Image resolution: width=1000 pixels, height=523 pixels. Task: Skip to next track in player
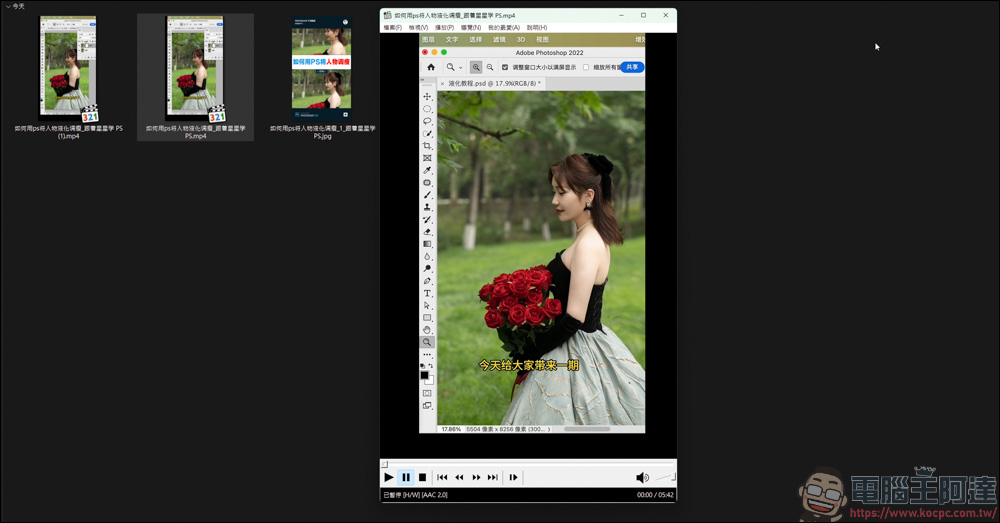click(493, 478)
